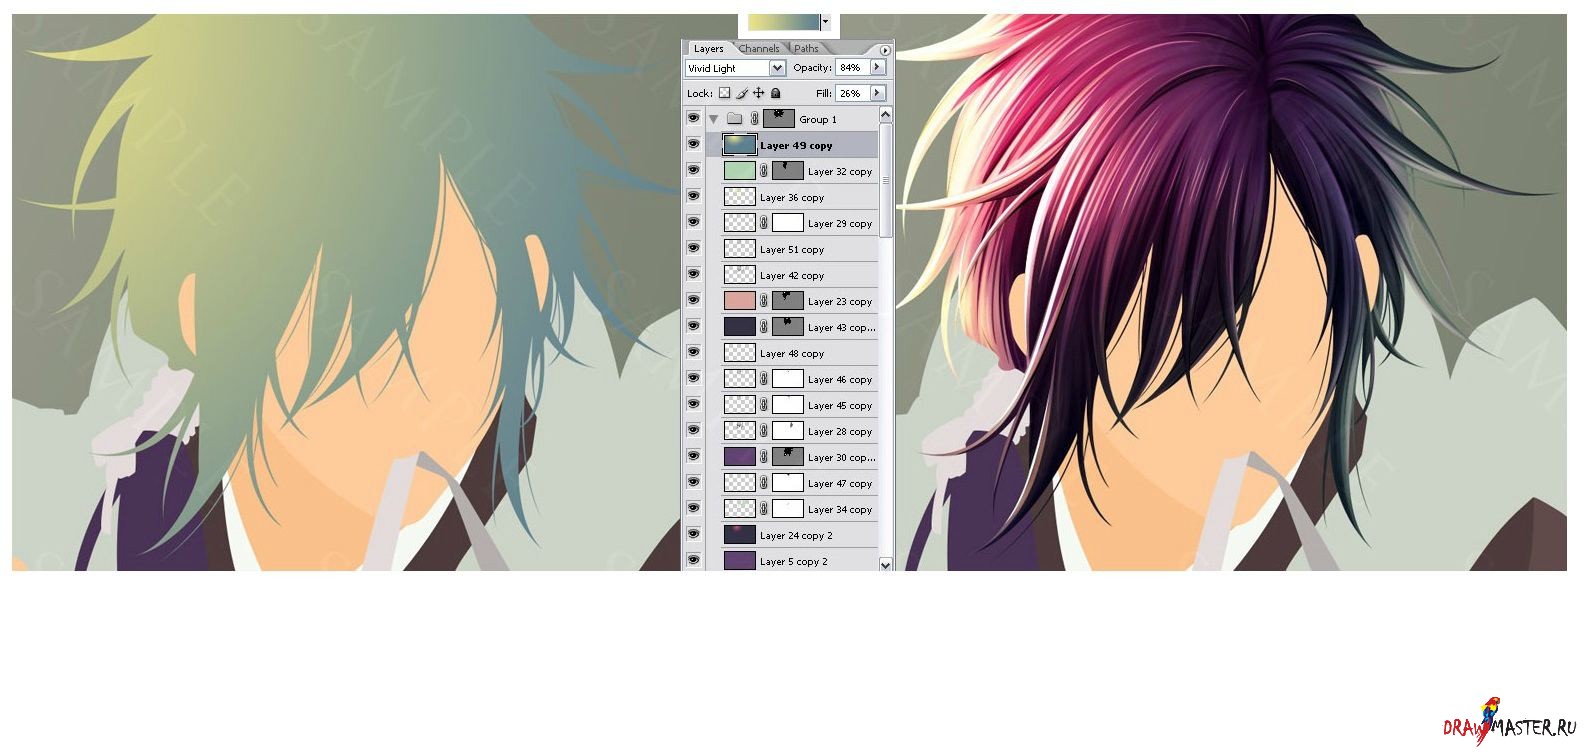Select Layer 49 copy gradient thumbnail
1584x754 pixels.
click(x=740, y=145)
